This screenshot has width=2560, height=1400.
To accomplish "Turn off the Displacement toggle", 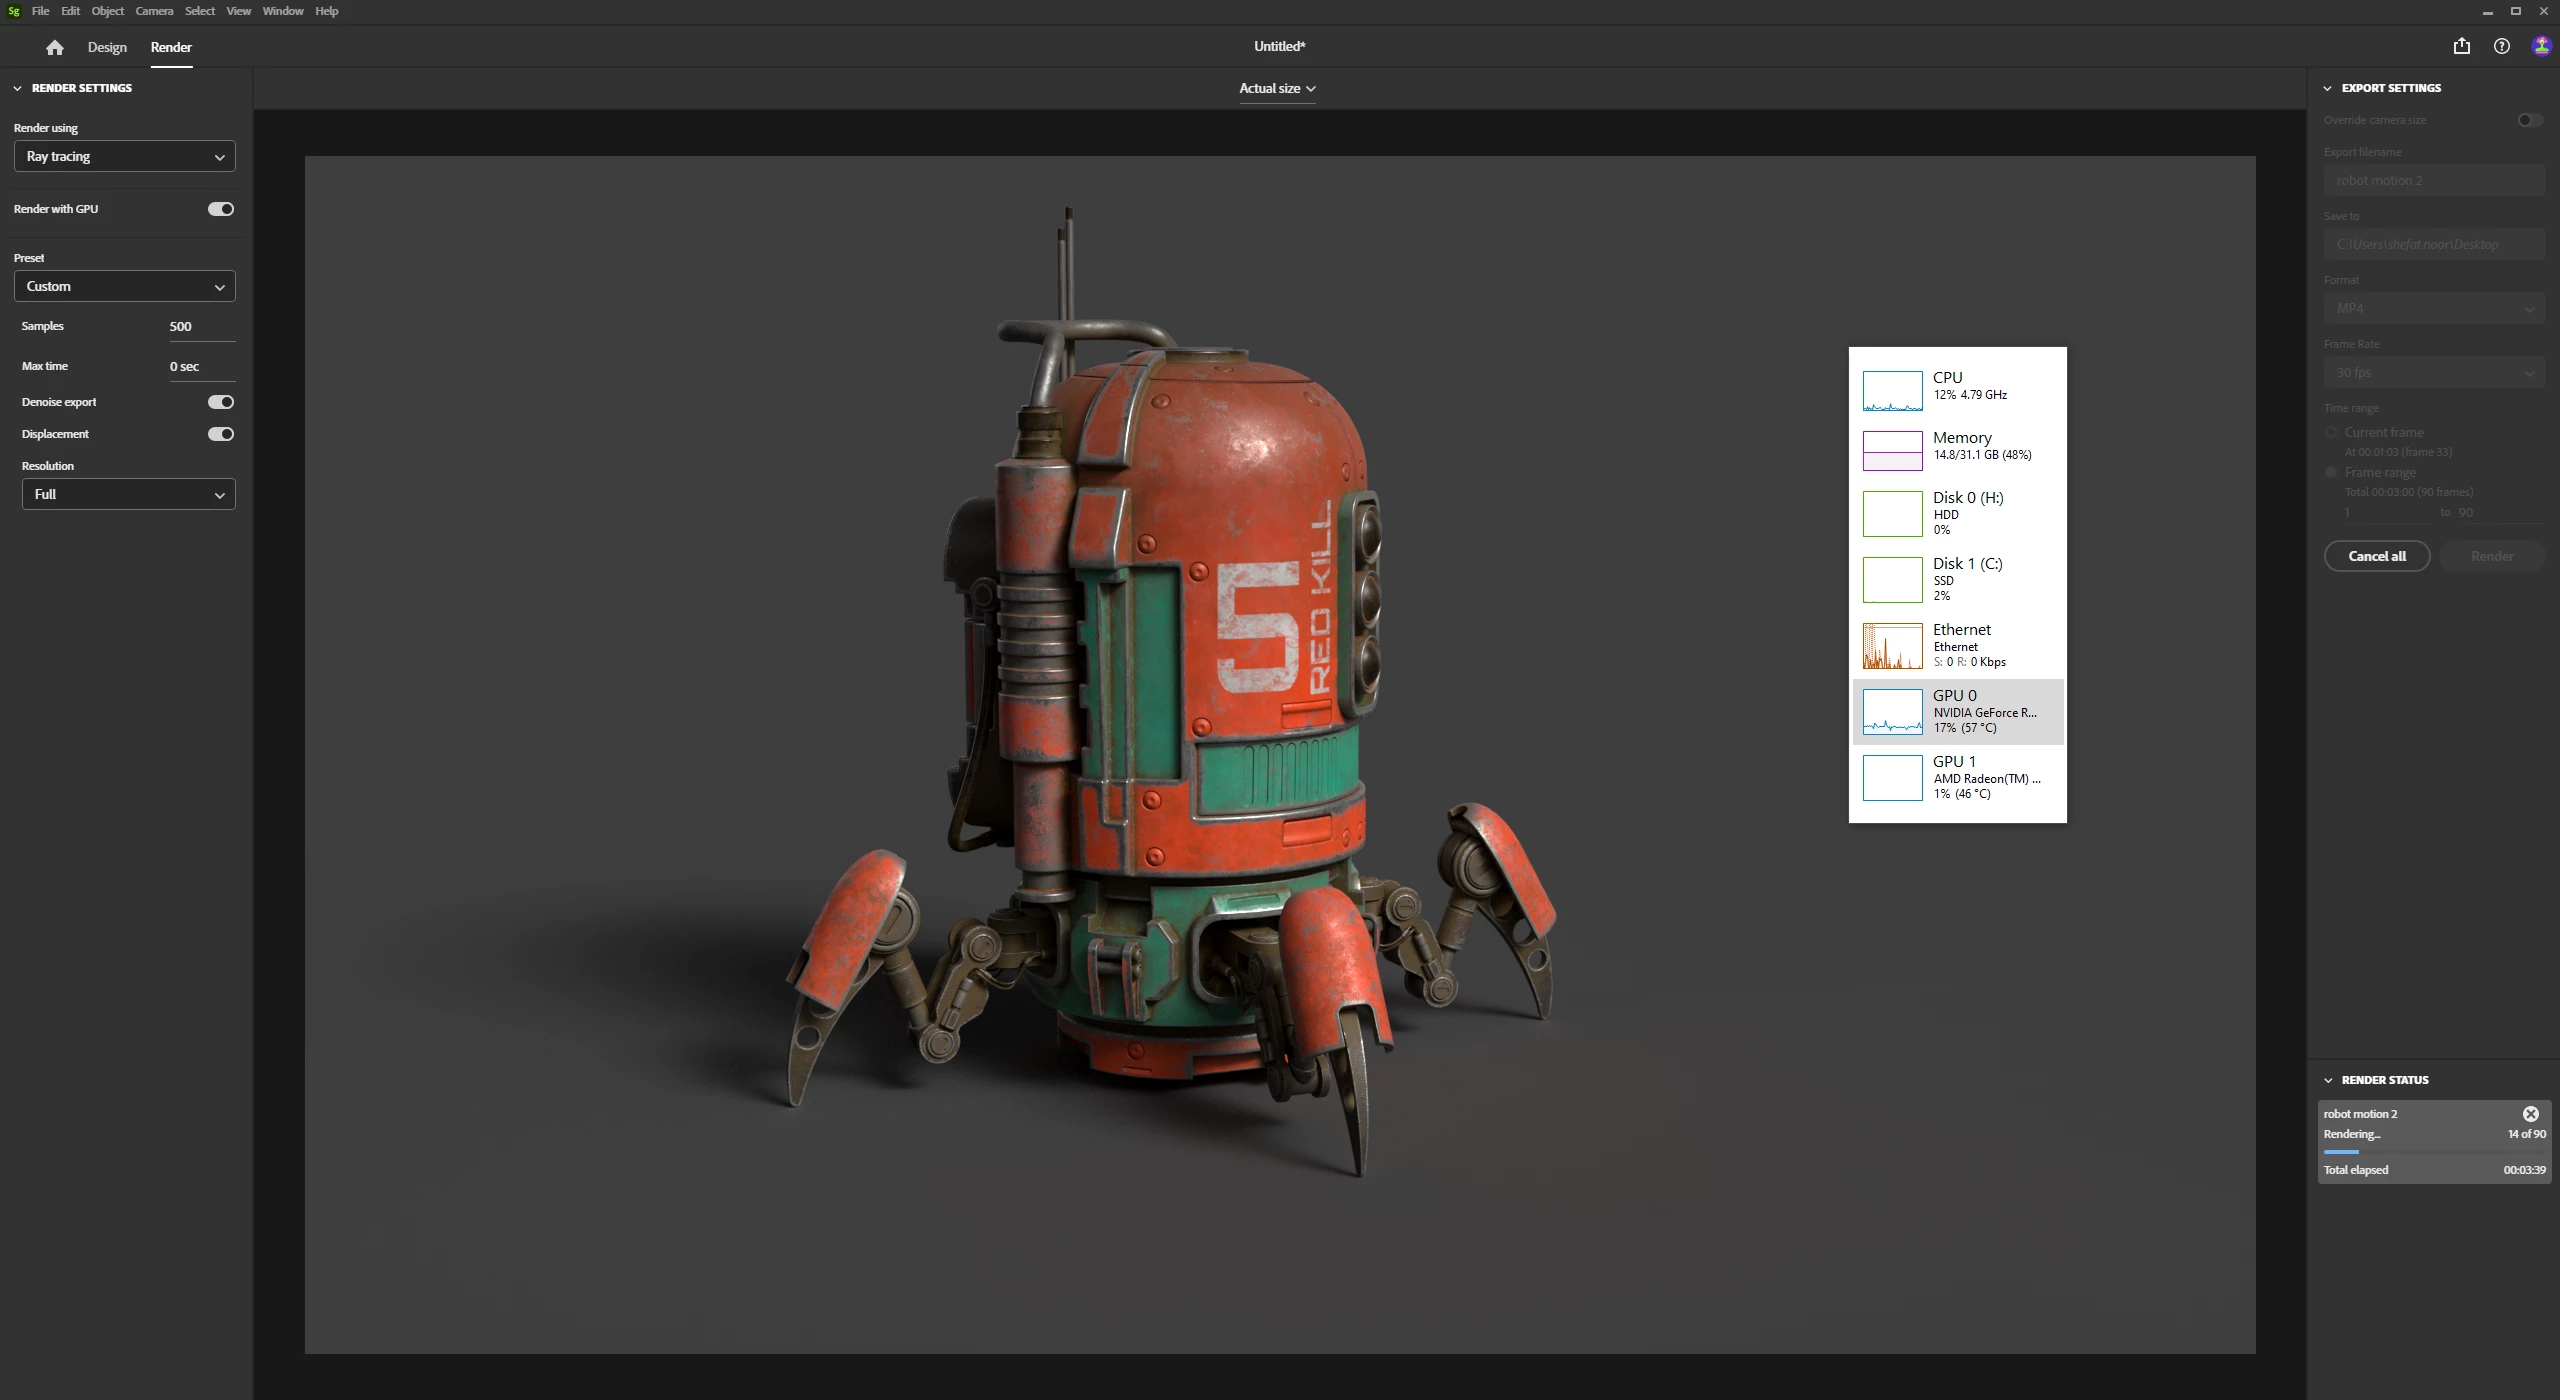I will pos(221,434).
